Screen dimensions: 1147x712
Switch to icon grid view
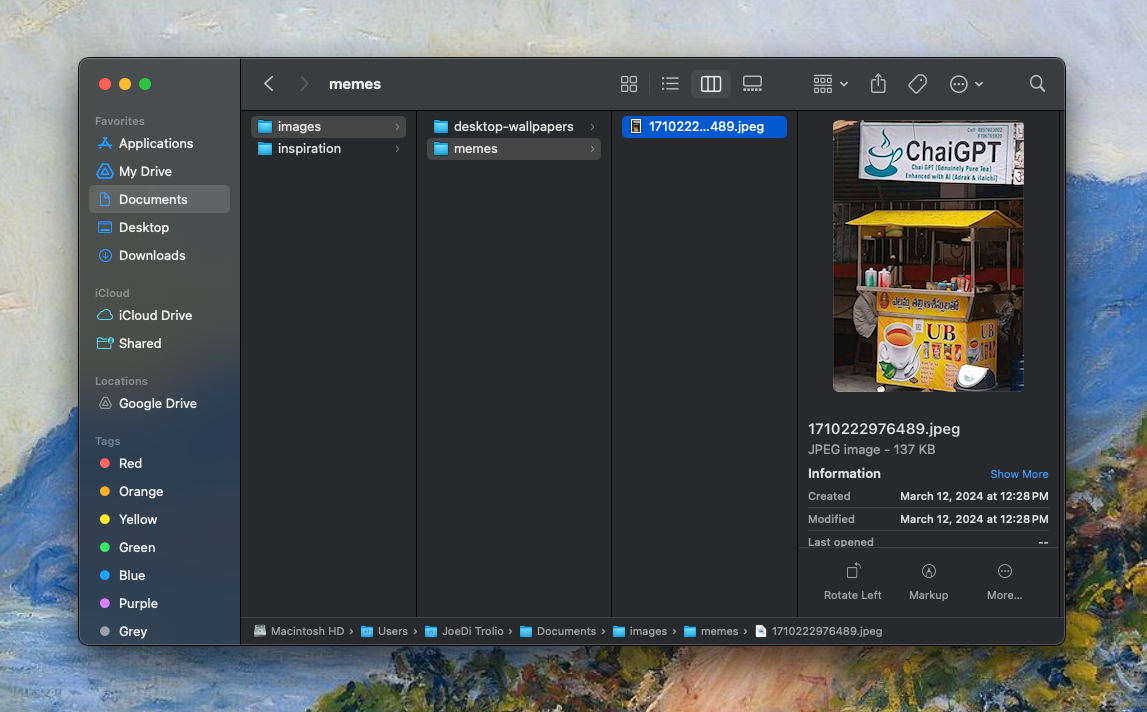tap(629, 84)
